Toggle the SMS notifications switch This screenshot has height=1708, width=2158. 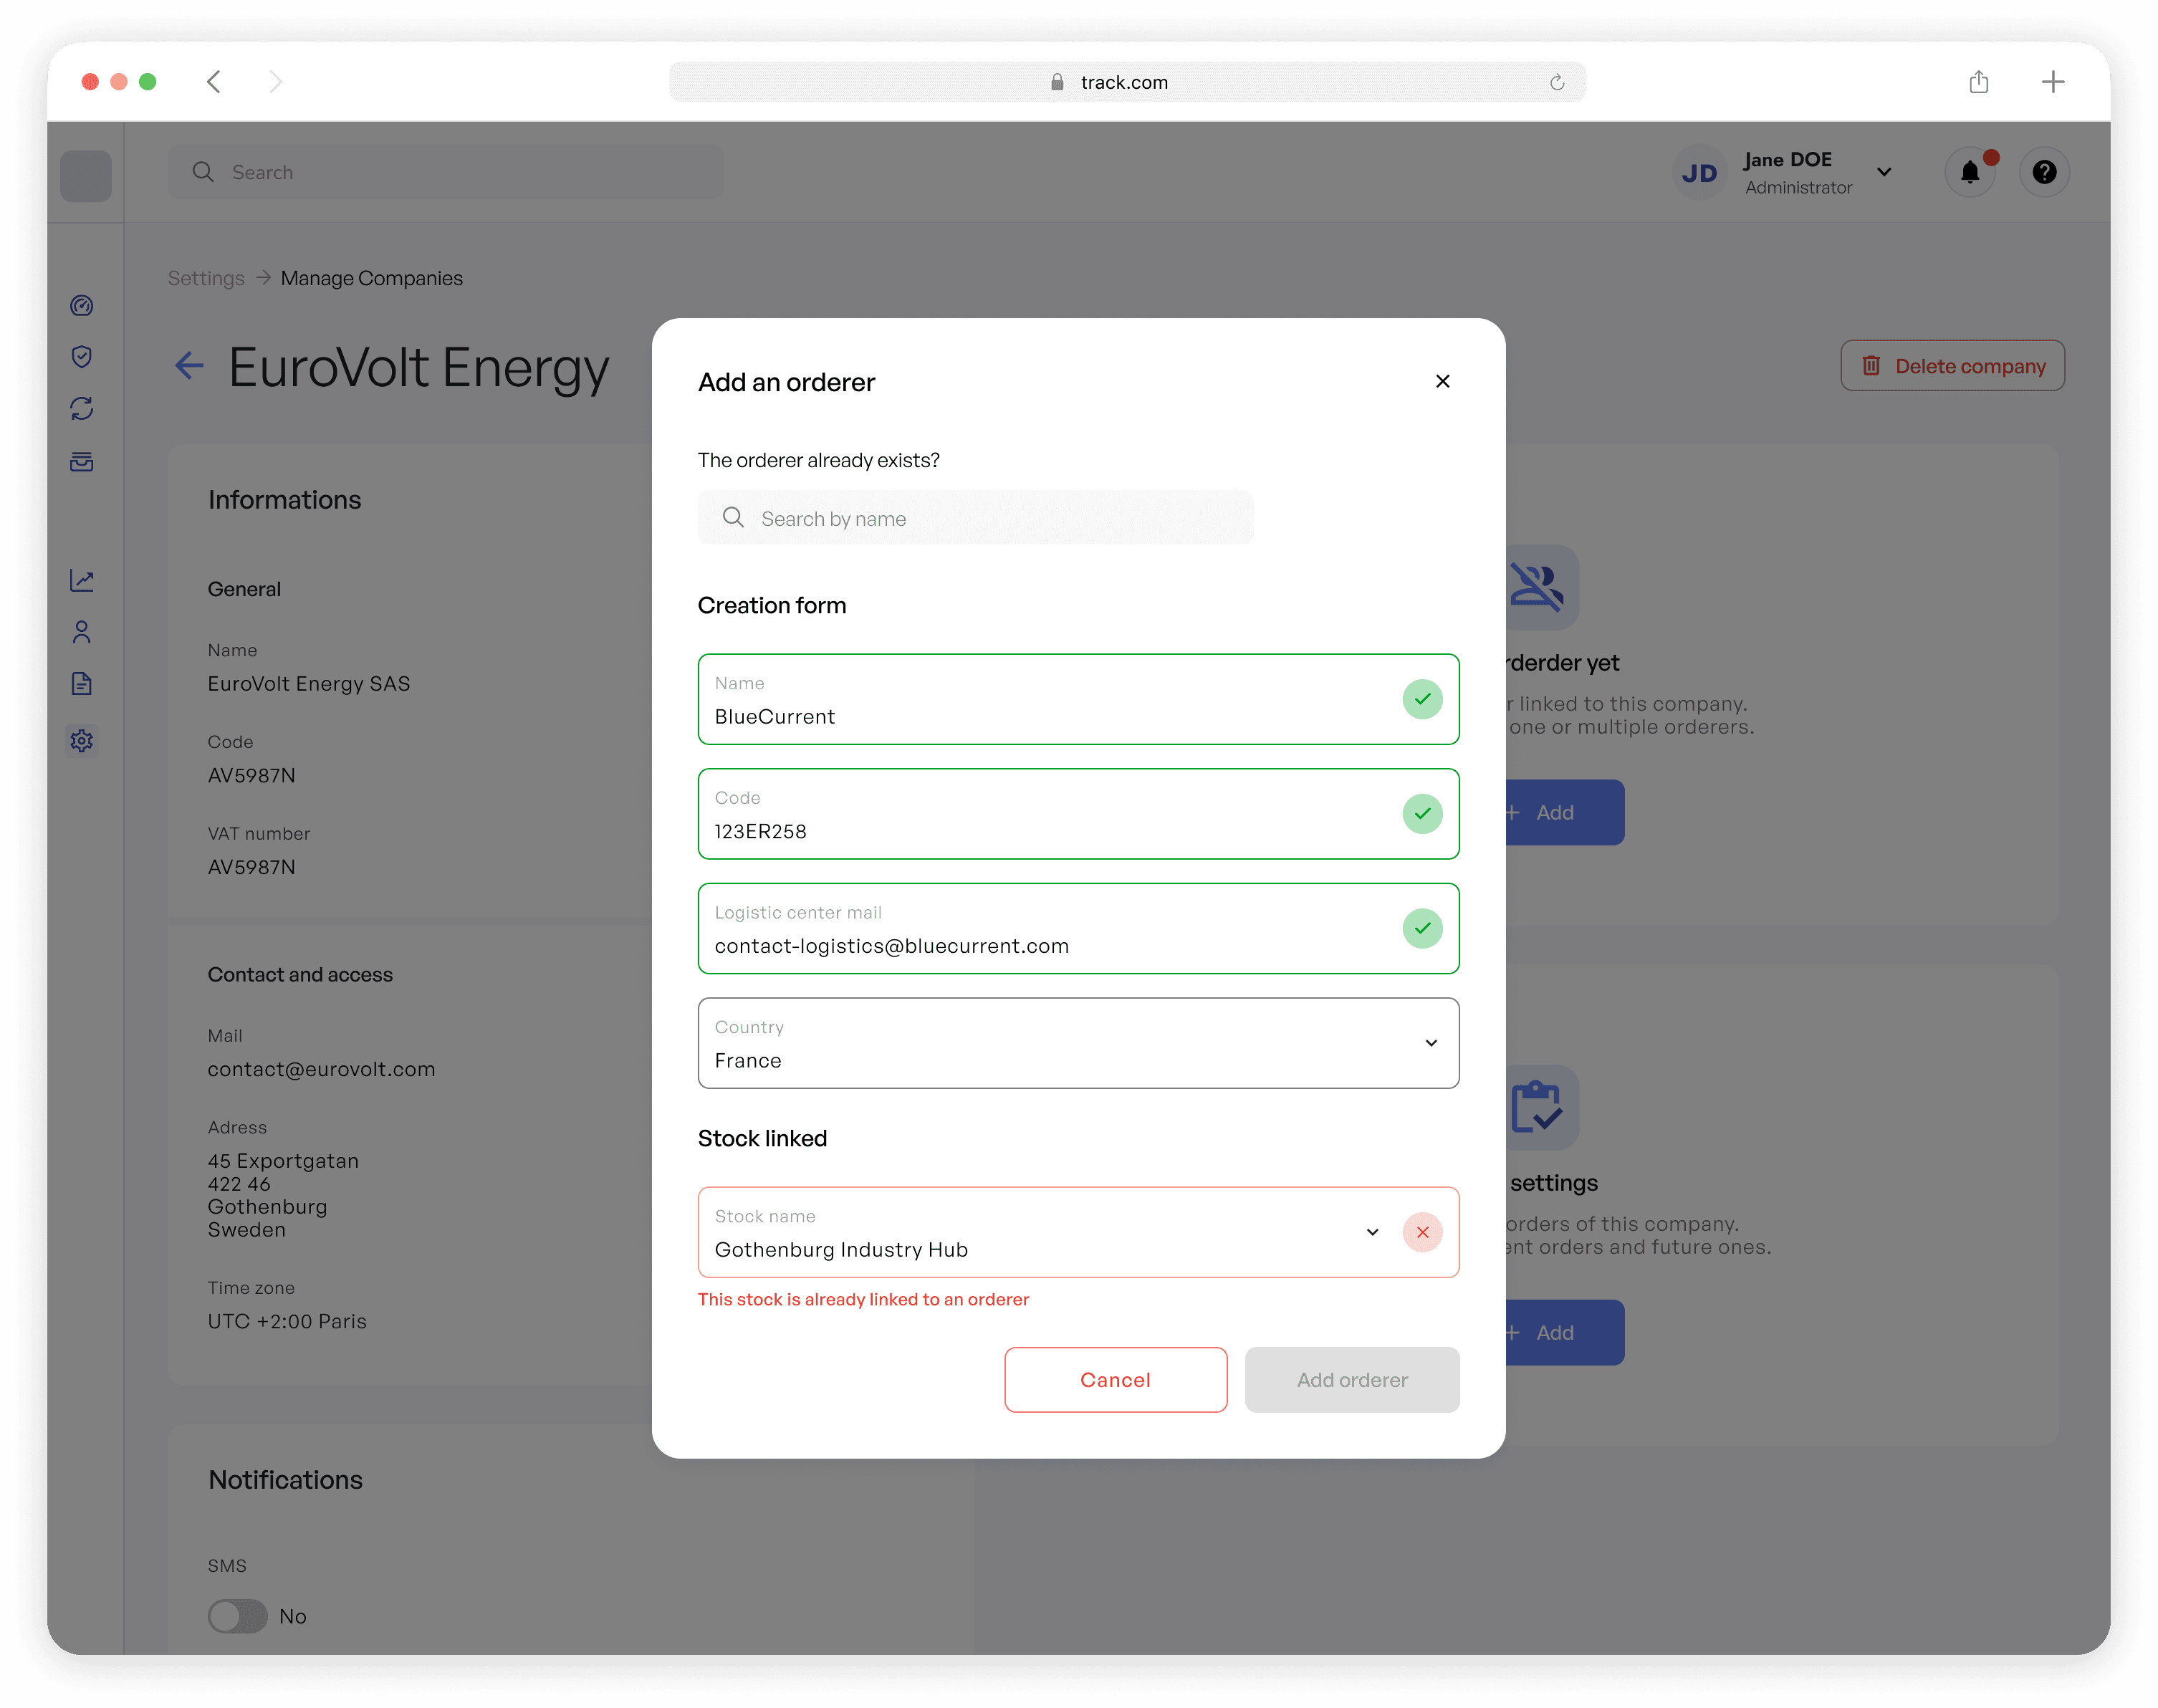pyautogui.click(x=238, y=1616)
